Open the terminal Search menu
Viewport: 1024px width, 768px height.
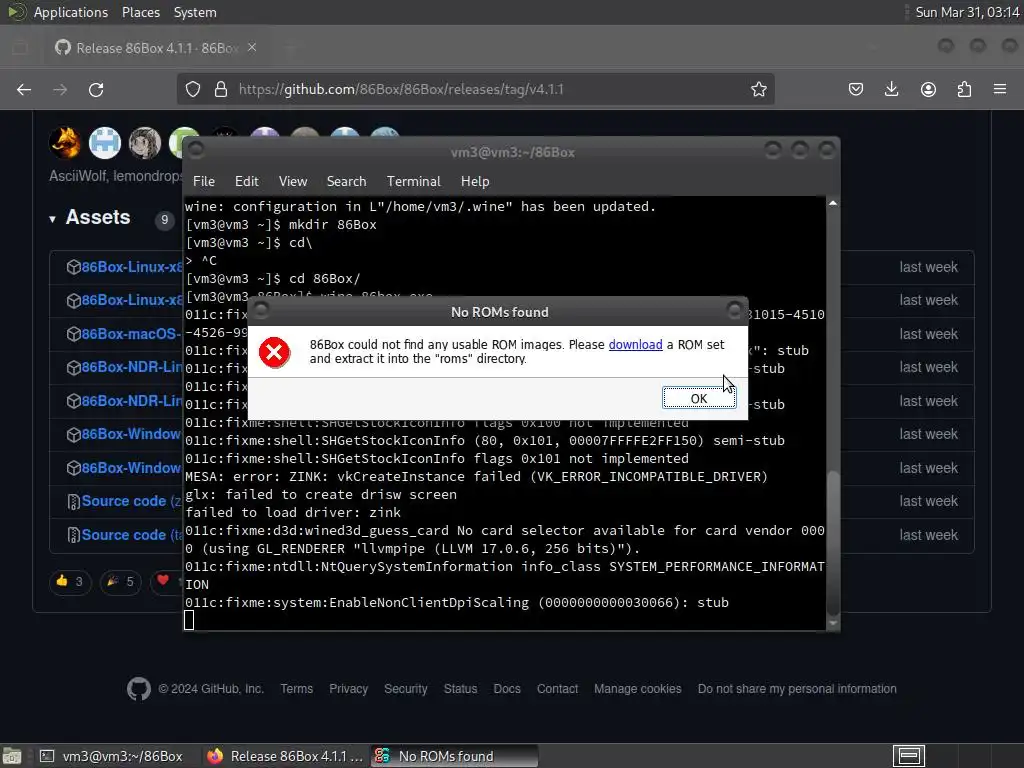(346, 182)
